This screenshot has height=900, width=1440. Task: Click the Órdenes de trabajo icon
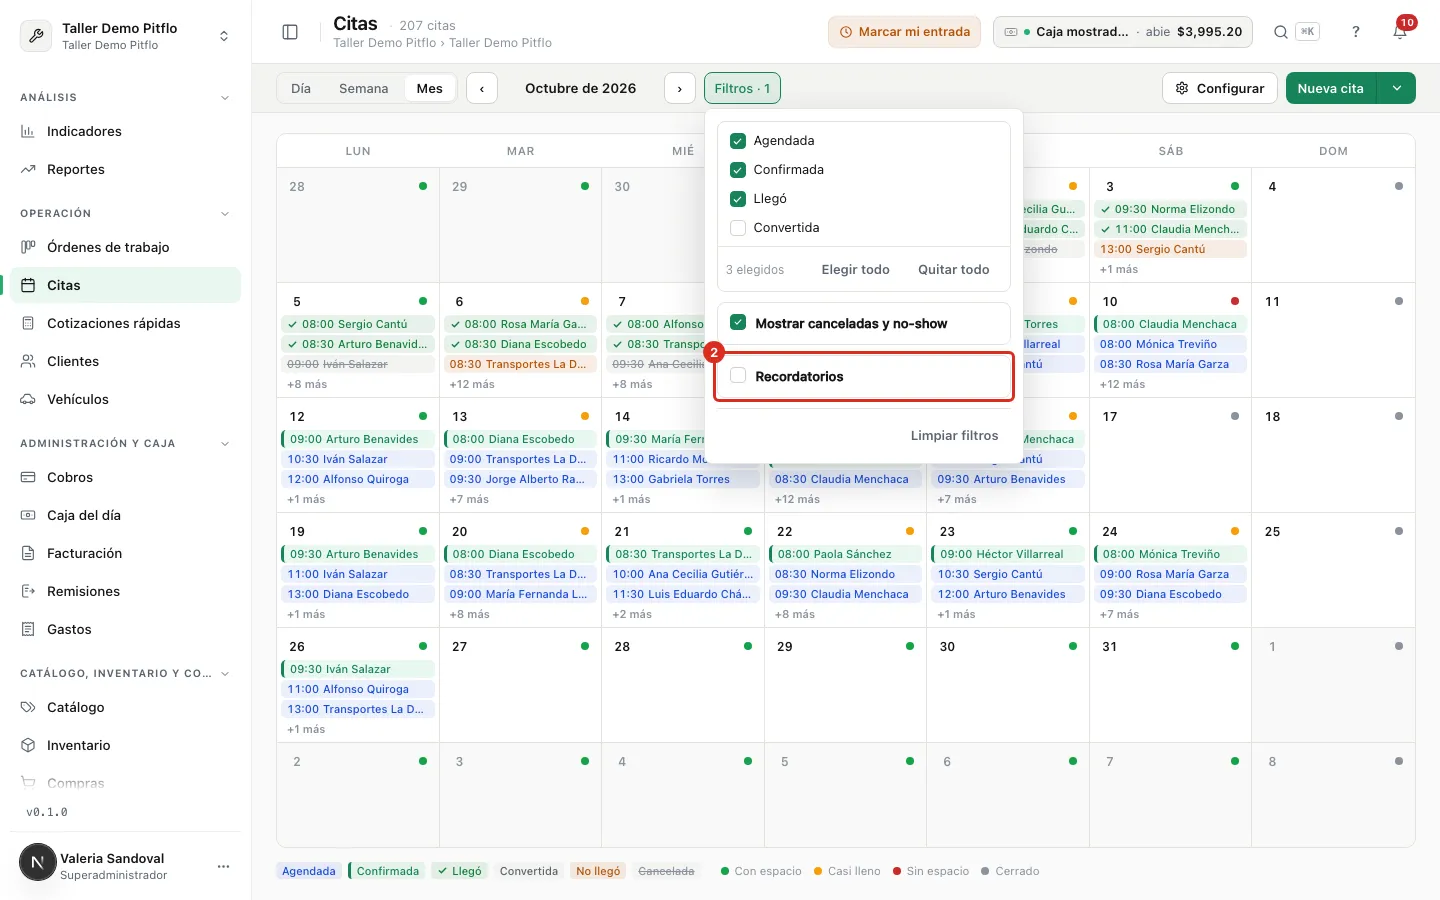(x=28, y=247)
